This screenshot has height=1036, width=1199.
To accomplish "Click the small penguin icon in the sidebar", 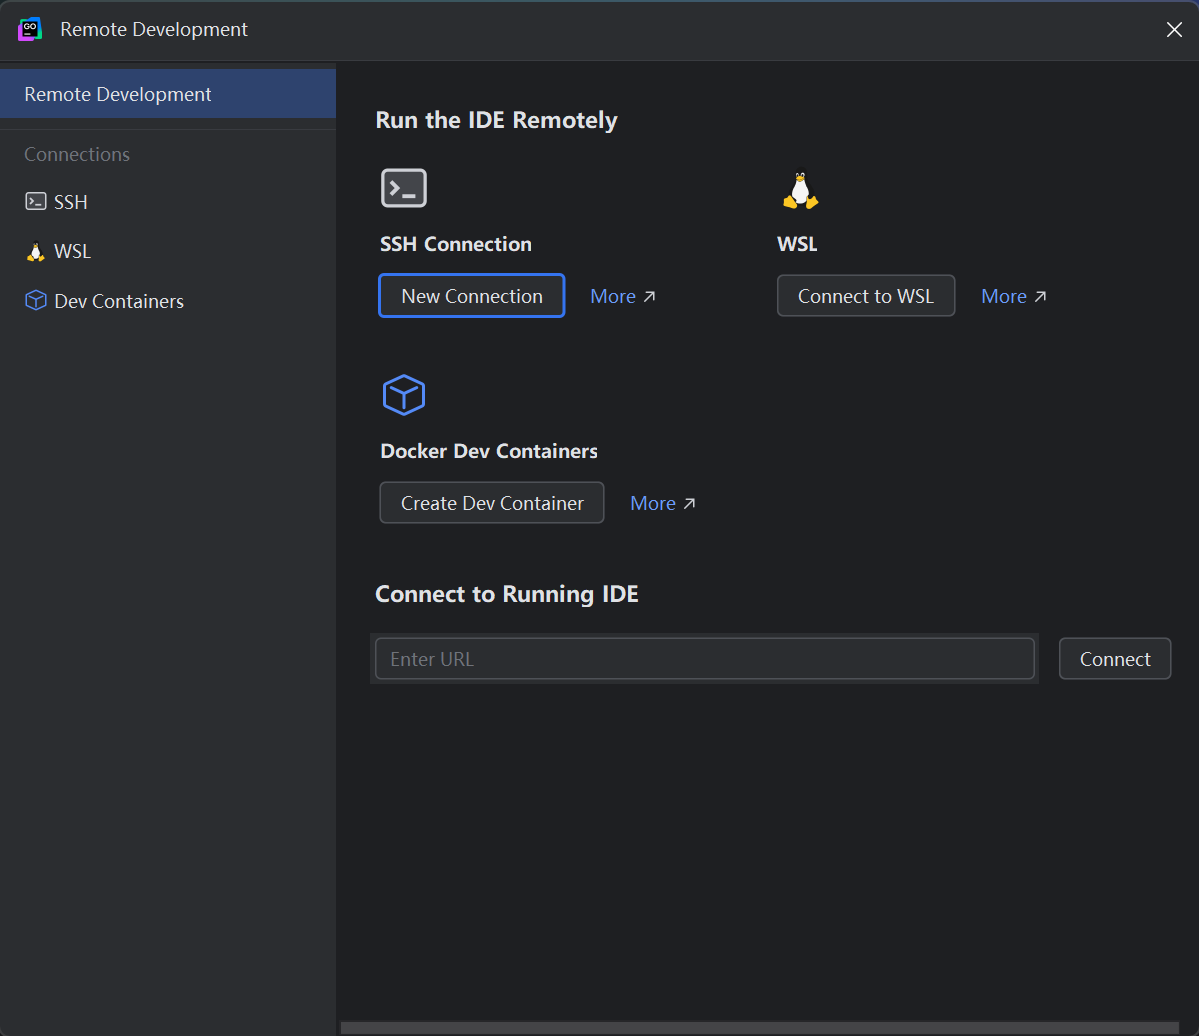I will [36, 252].
